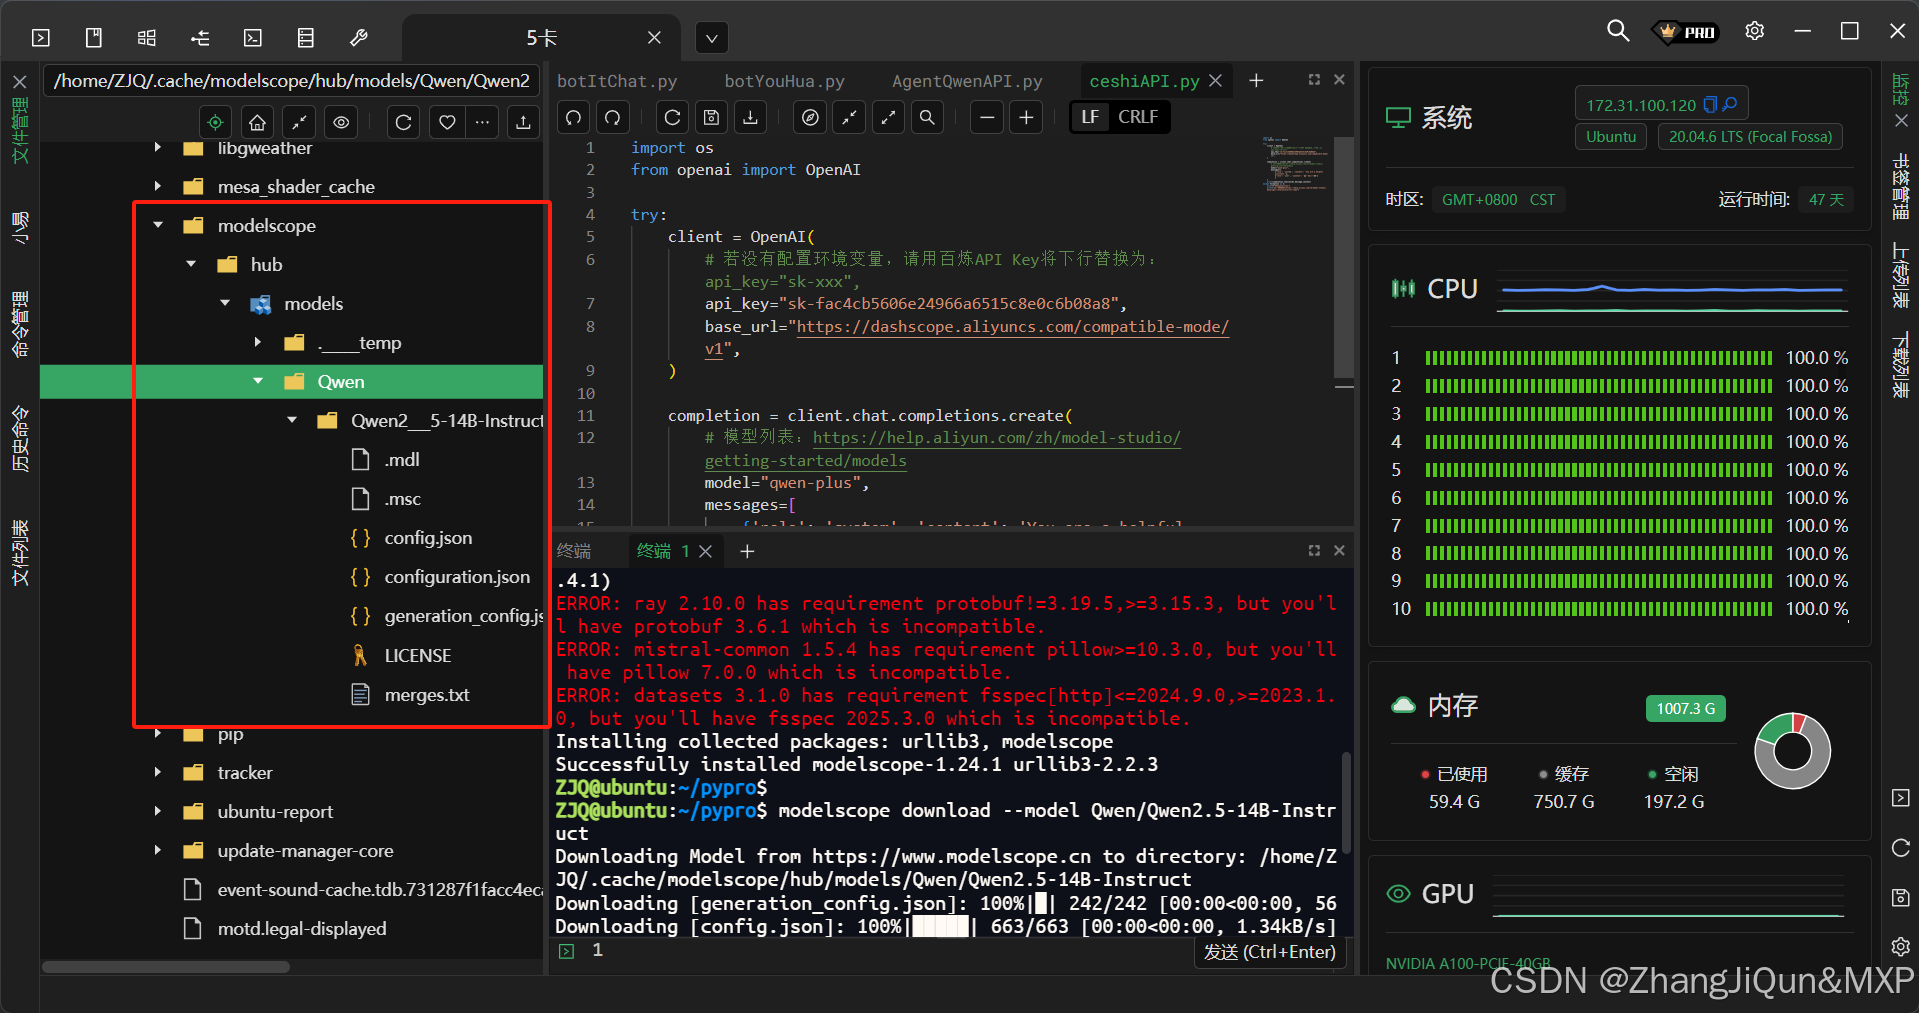Select CRLF line ending
This screenshot has width=1919, height=1013.
pos(1138,117)
